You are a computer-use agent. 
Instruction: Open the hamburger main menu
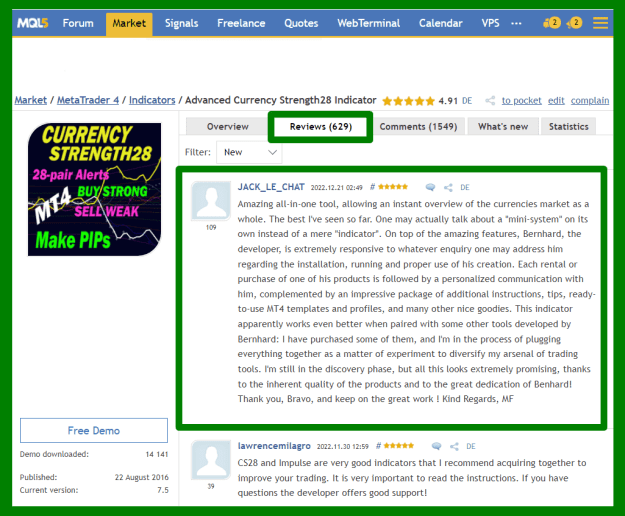[x=600, y=23]
